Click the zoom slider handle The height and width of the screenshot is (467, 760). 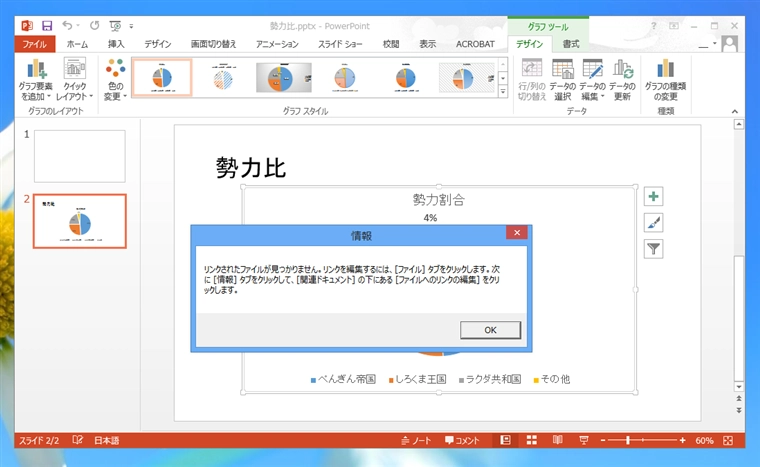click(x=628, y=440)
